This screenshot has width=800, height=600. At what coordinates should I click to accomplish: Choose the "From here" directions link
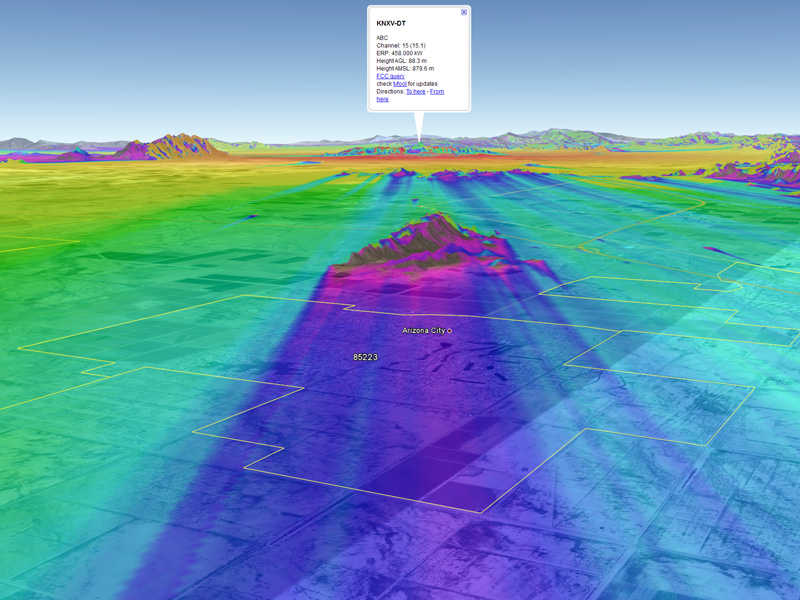click(x=436, y=92)
